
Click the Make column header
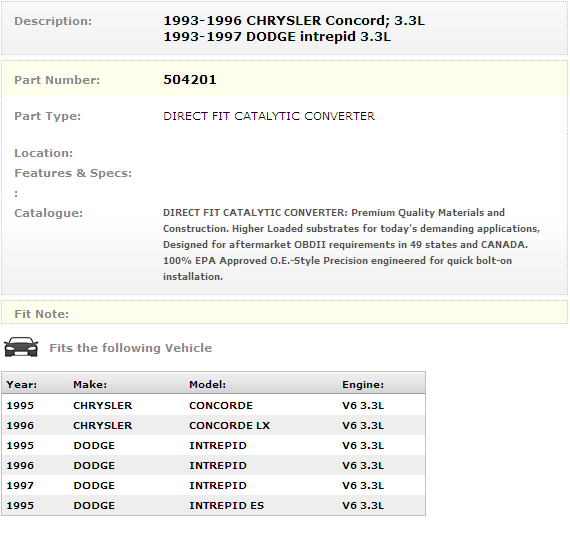coord(90,384)
